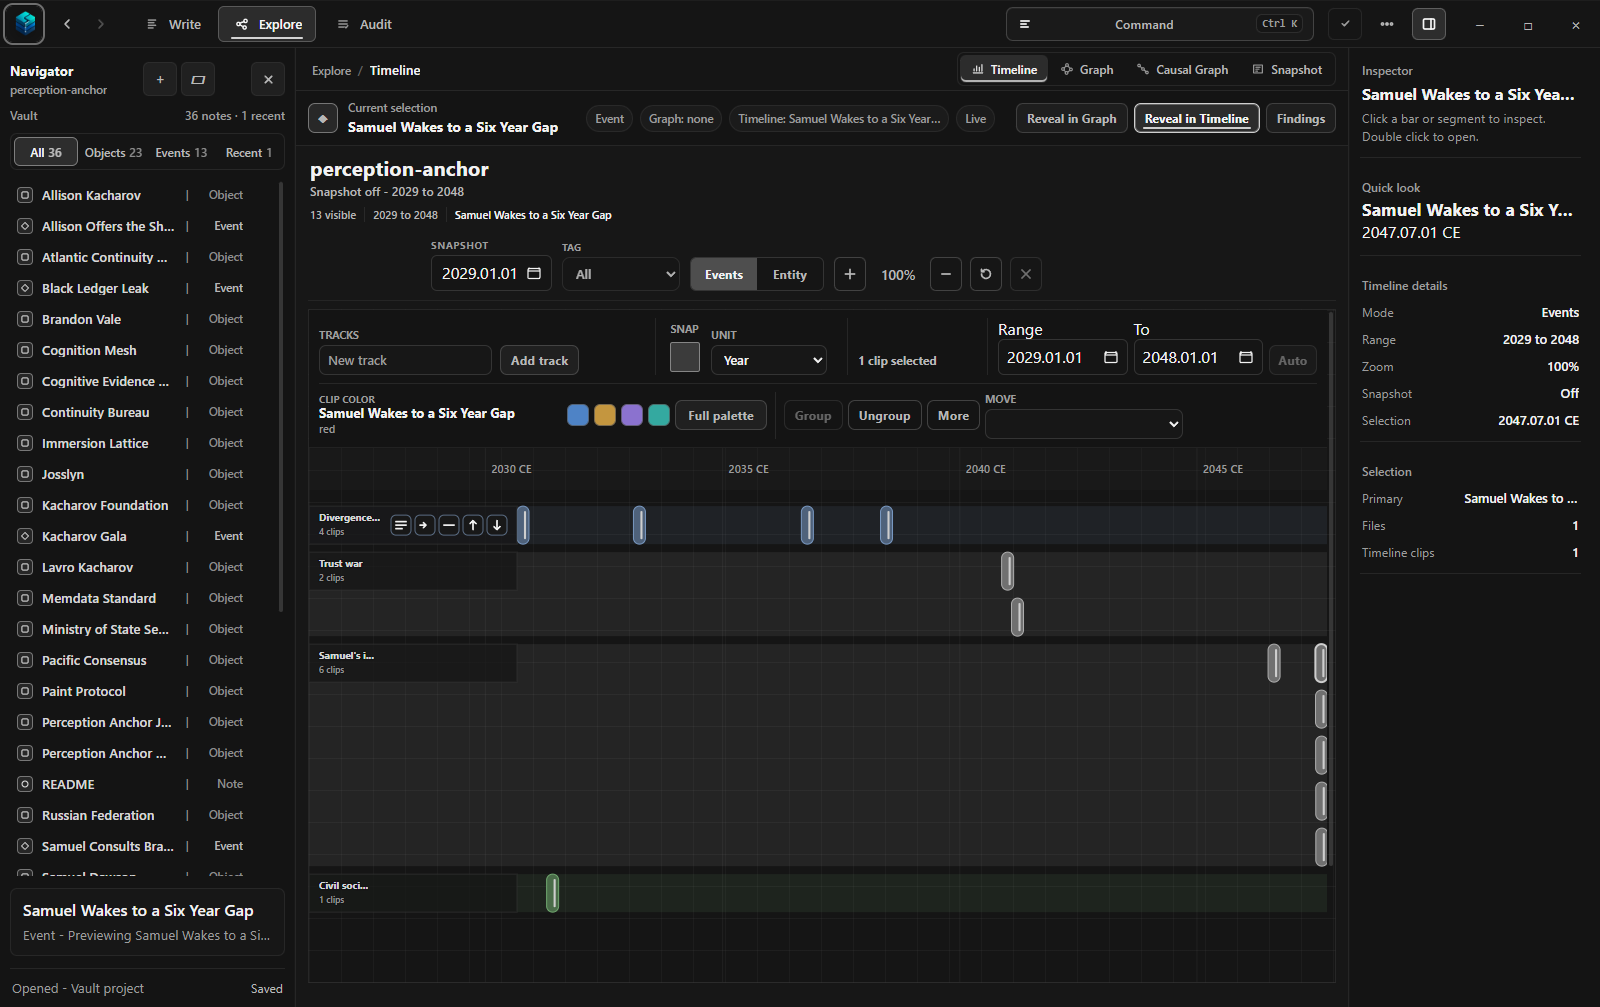
Task: Open the More clip options
Action: [x=953, y=416]
